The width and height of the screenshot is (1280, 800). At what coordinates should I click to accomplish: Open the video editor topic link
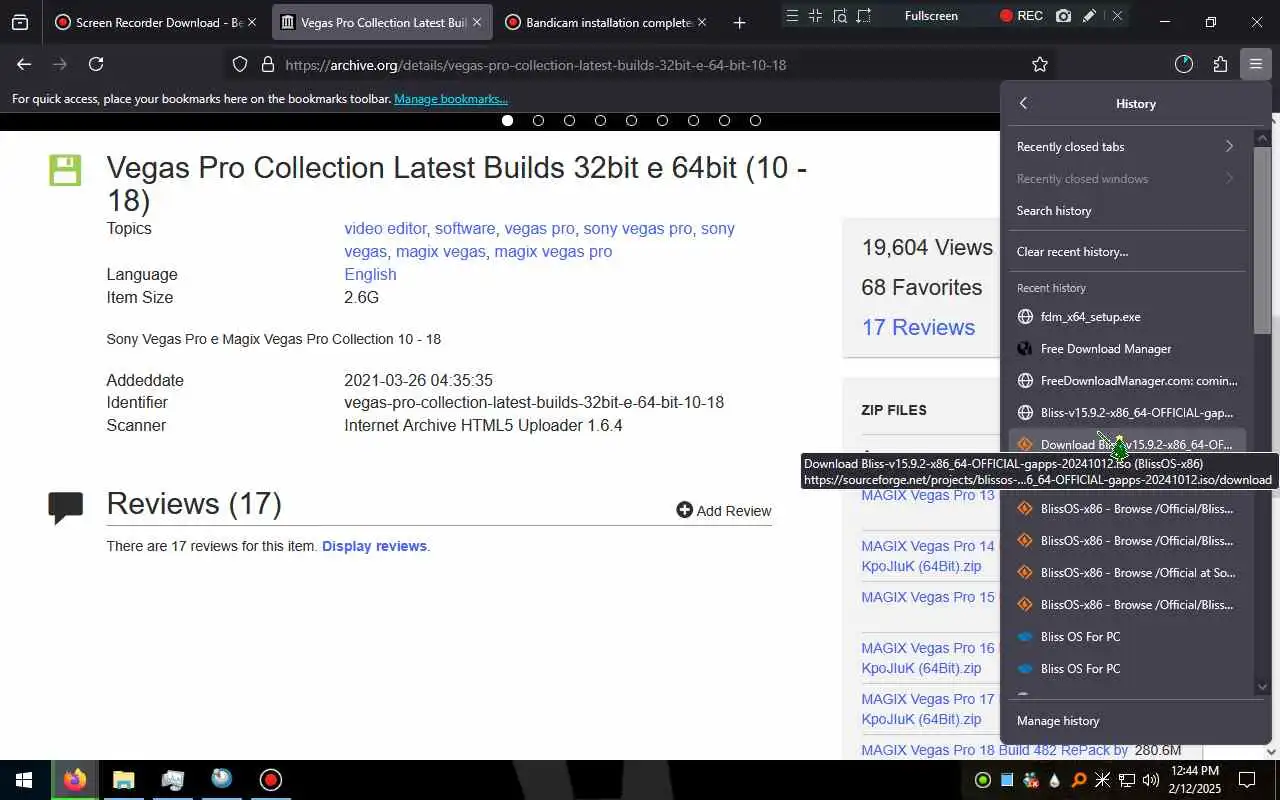[x=385, y=228]
